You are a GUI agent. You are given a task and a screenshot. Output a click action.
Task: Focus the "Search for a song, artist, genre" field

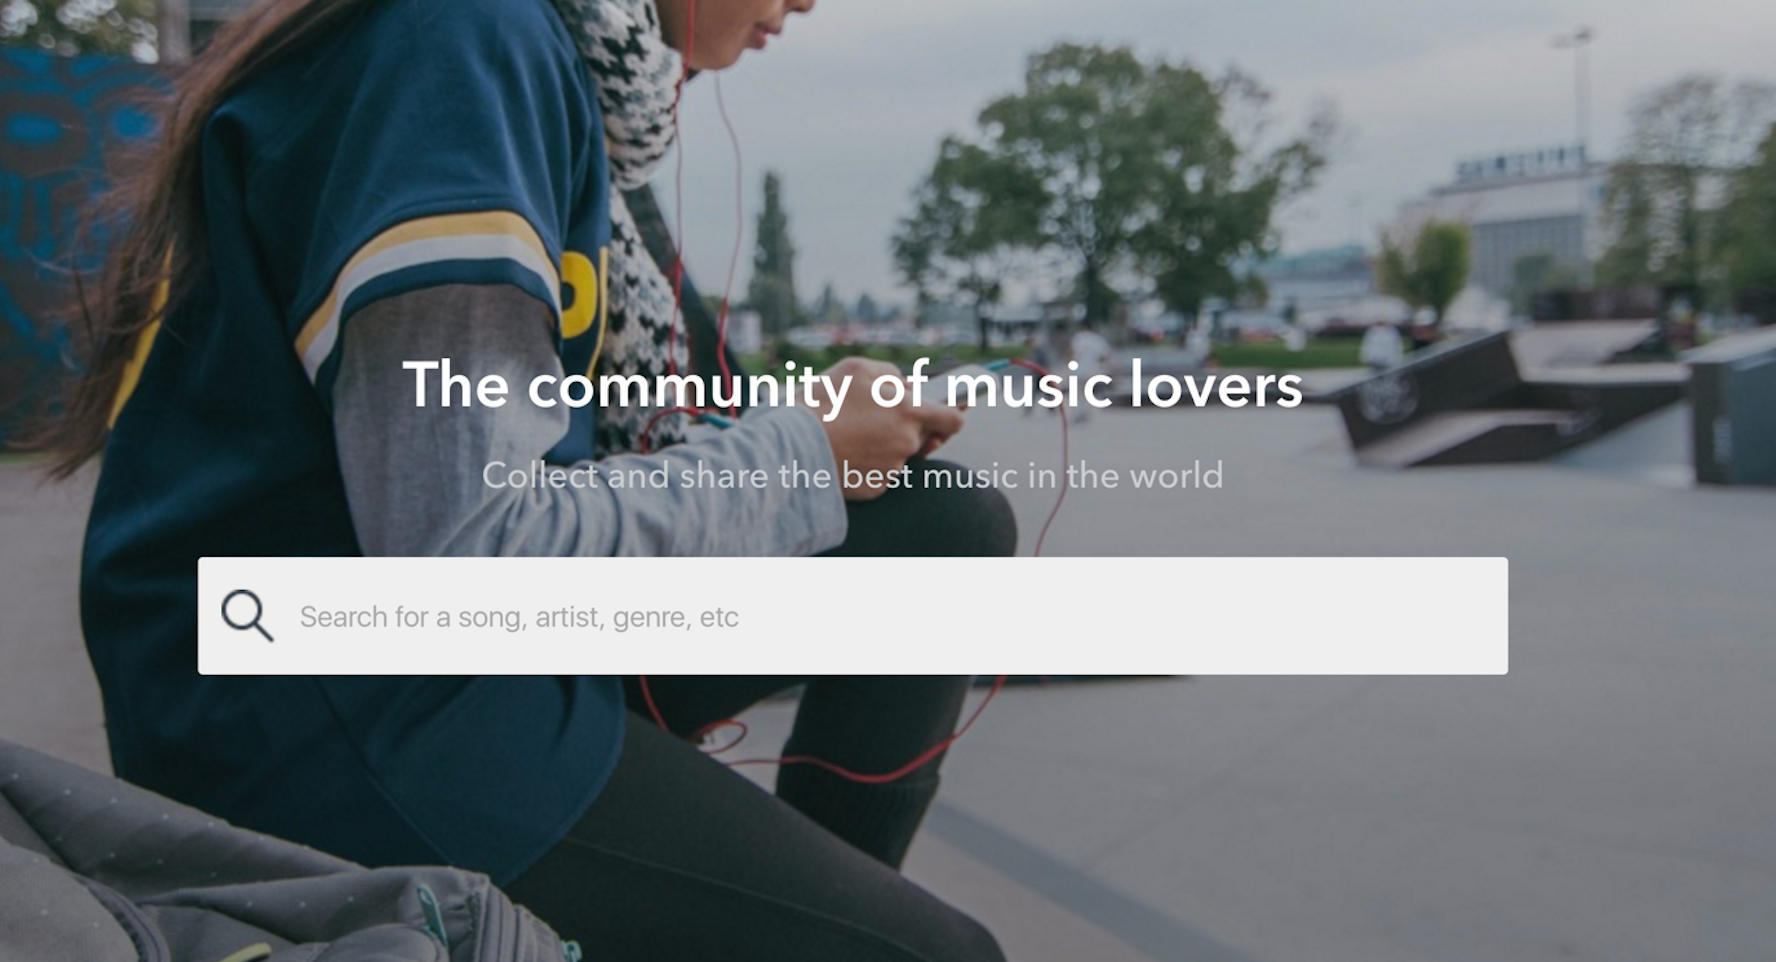coord(853,616)
